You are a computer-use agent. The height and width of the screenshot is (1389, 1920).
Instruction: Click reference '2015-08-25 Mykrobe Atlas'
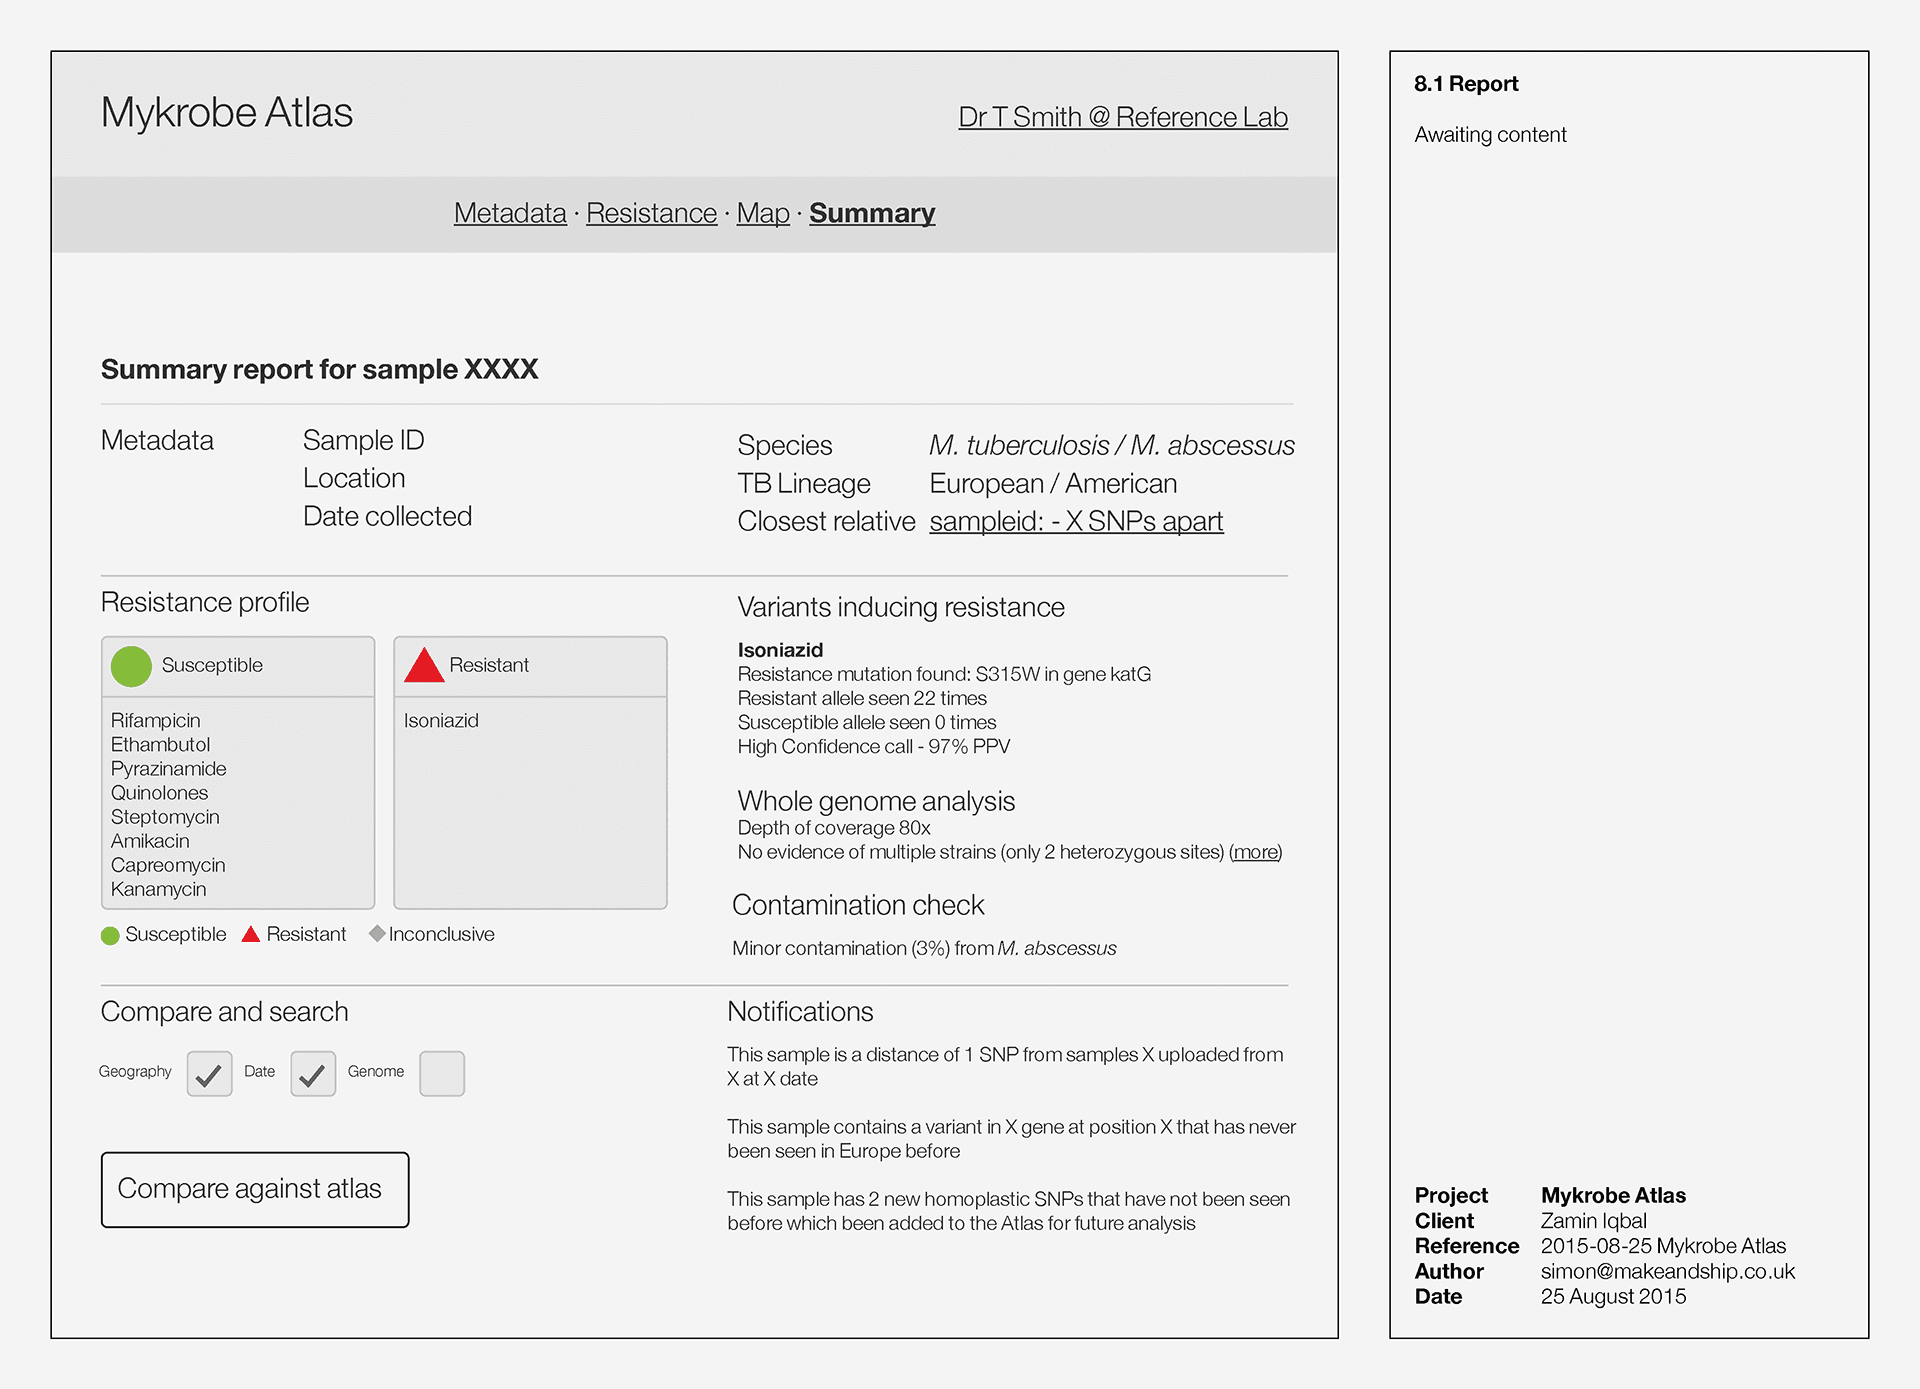coord(1663,1246)
